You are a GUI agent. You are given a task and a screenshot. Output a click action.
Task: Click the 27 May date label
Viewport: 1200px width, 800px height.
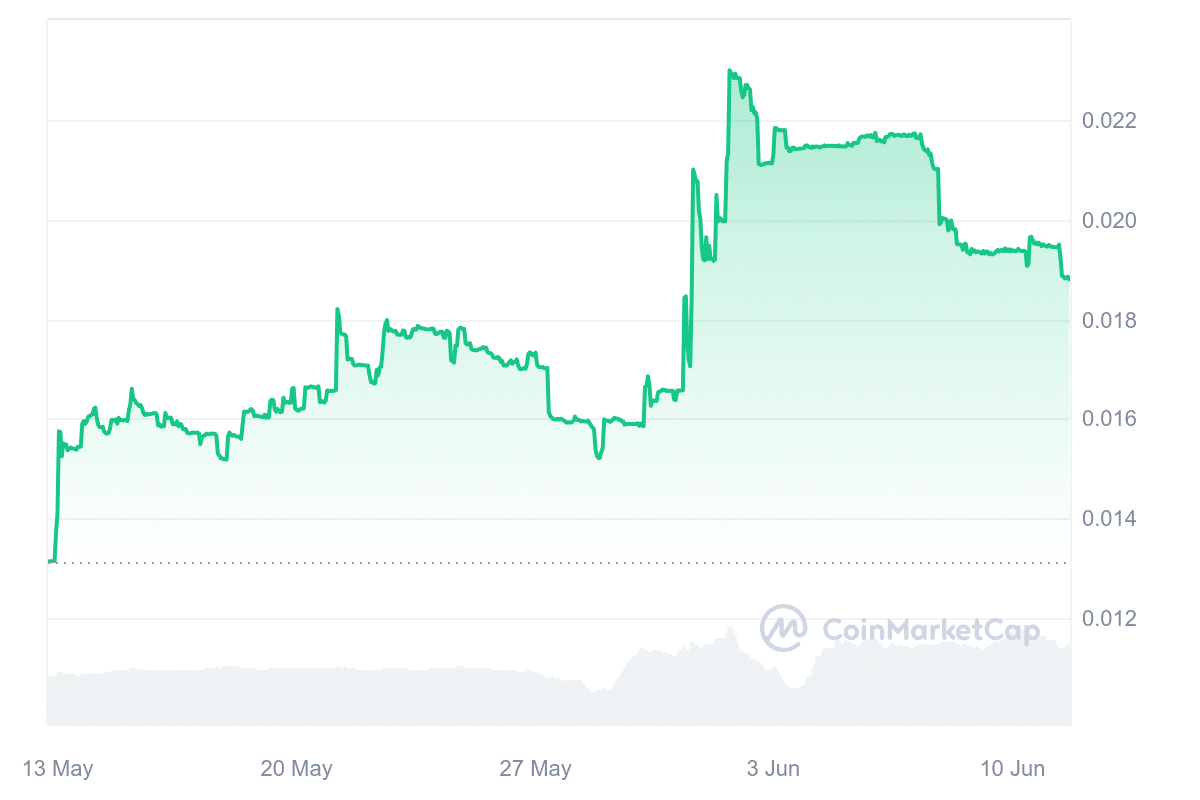pos(535,769)
